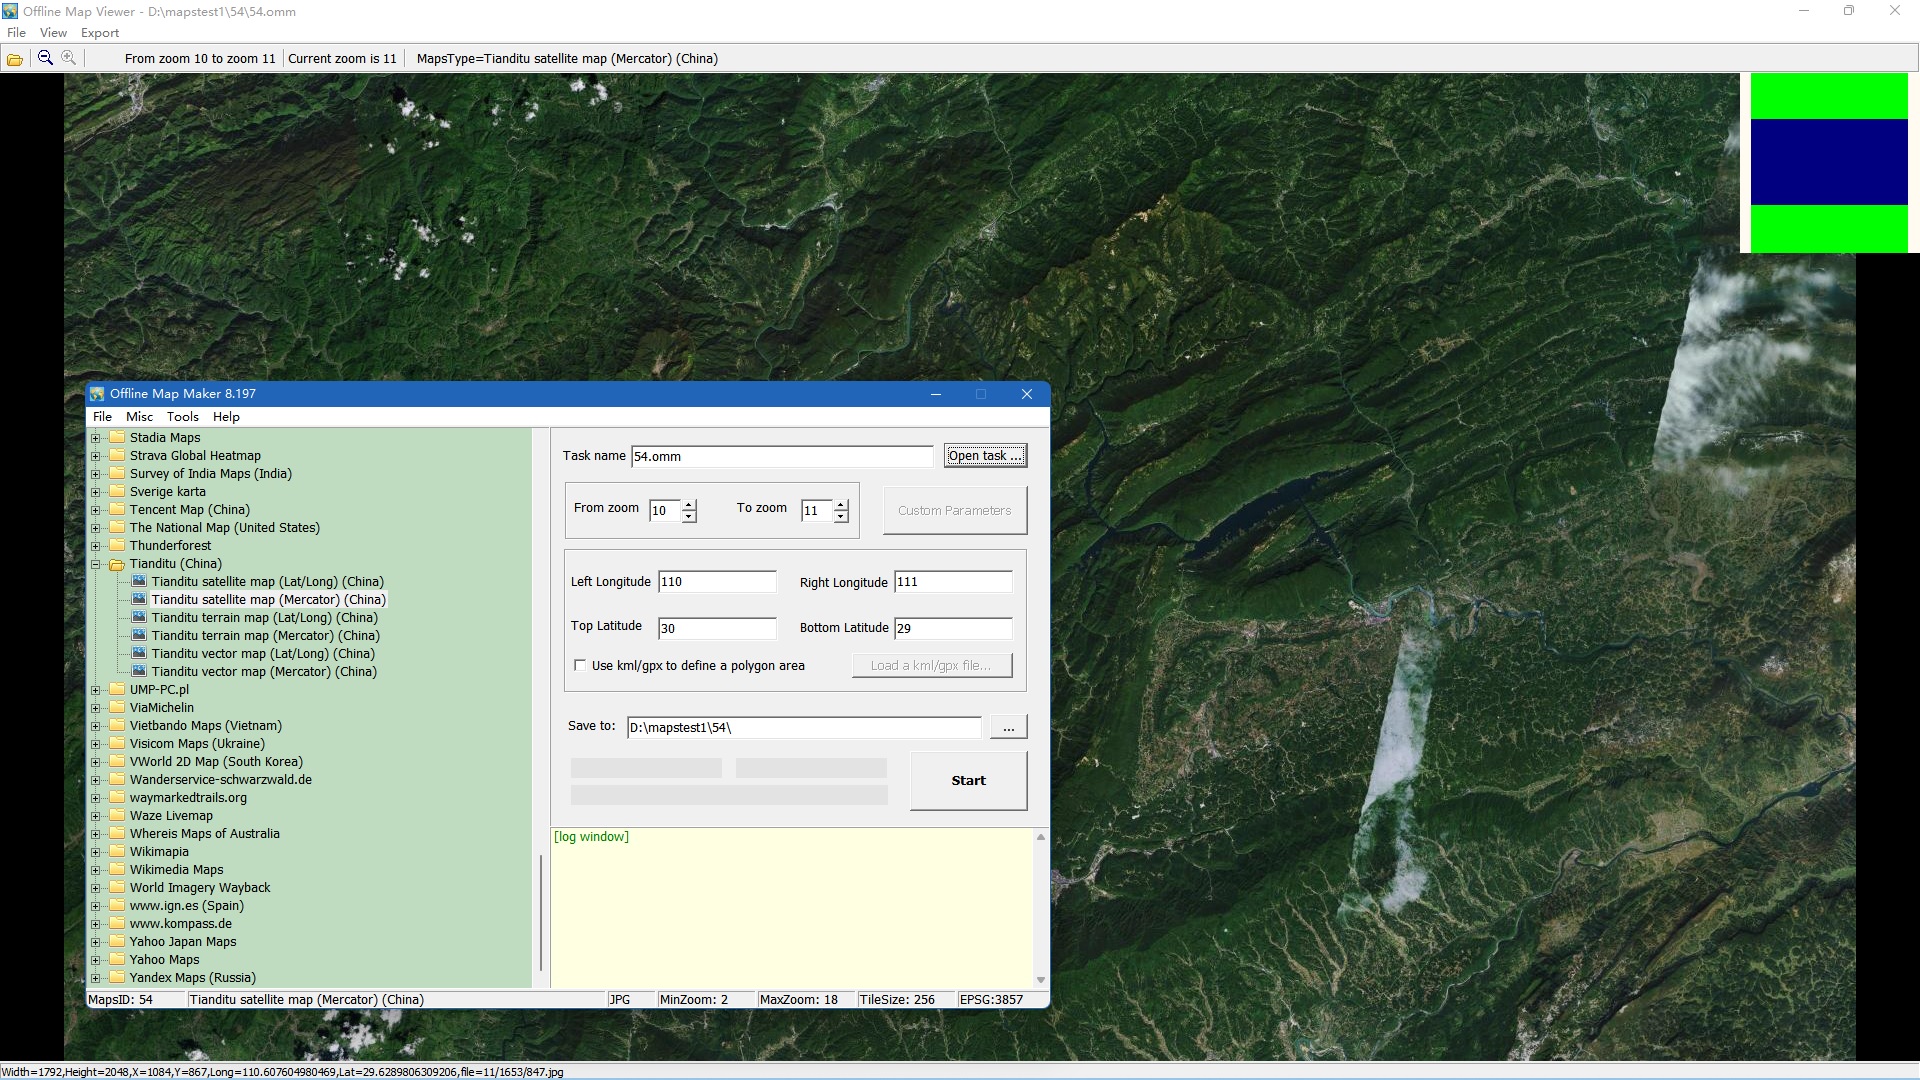Expand the Survey of India Maps node

coord(96,474)
